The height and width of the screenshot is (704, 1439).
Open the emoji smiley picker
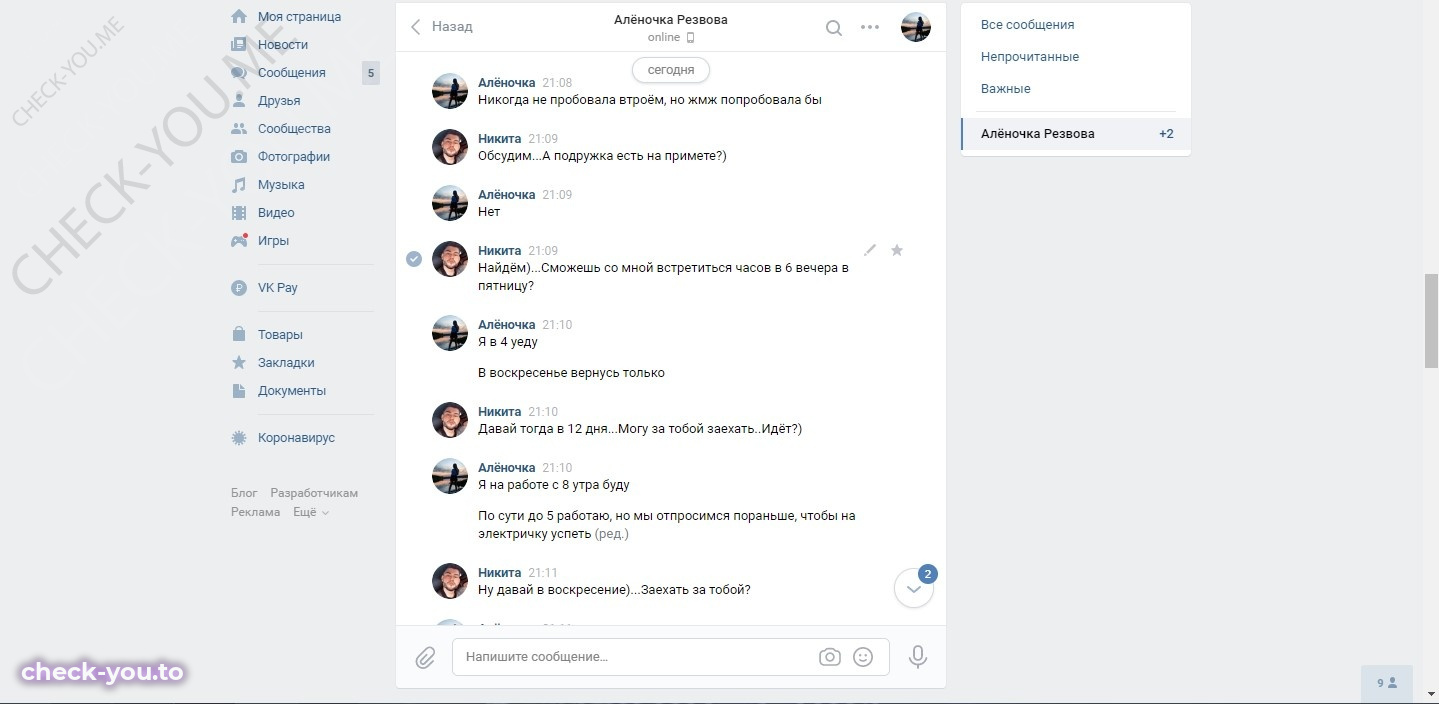coord(863,657)
